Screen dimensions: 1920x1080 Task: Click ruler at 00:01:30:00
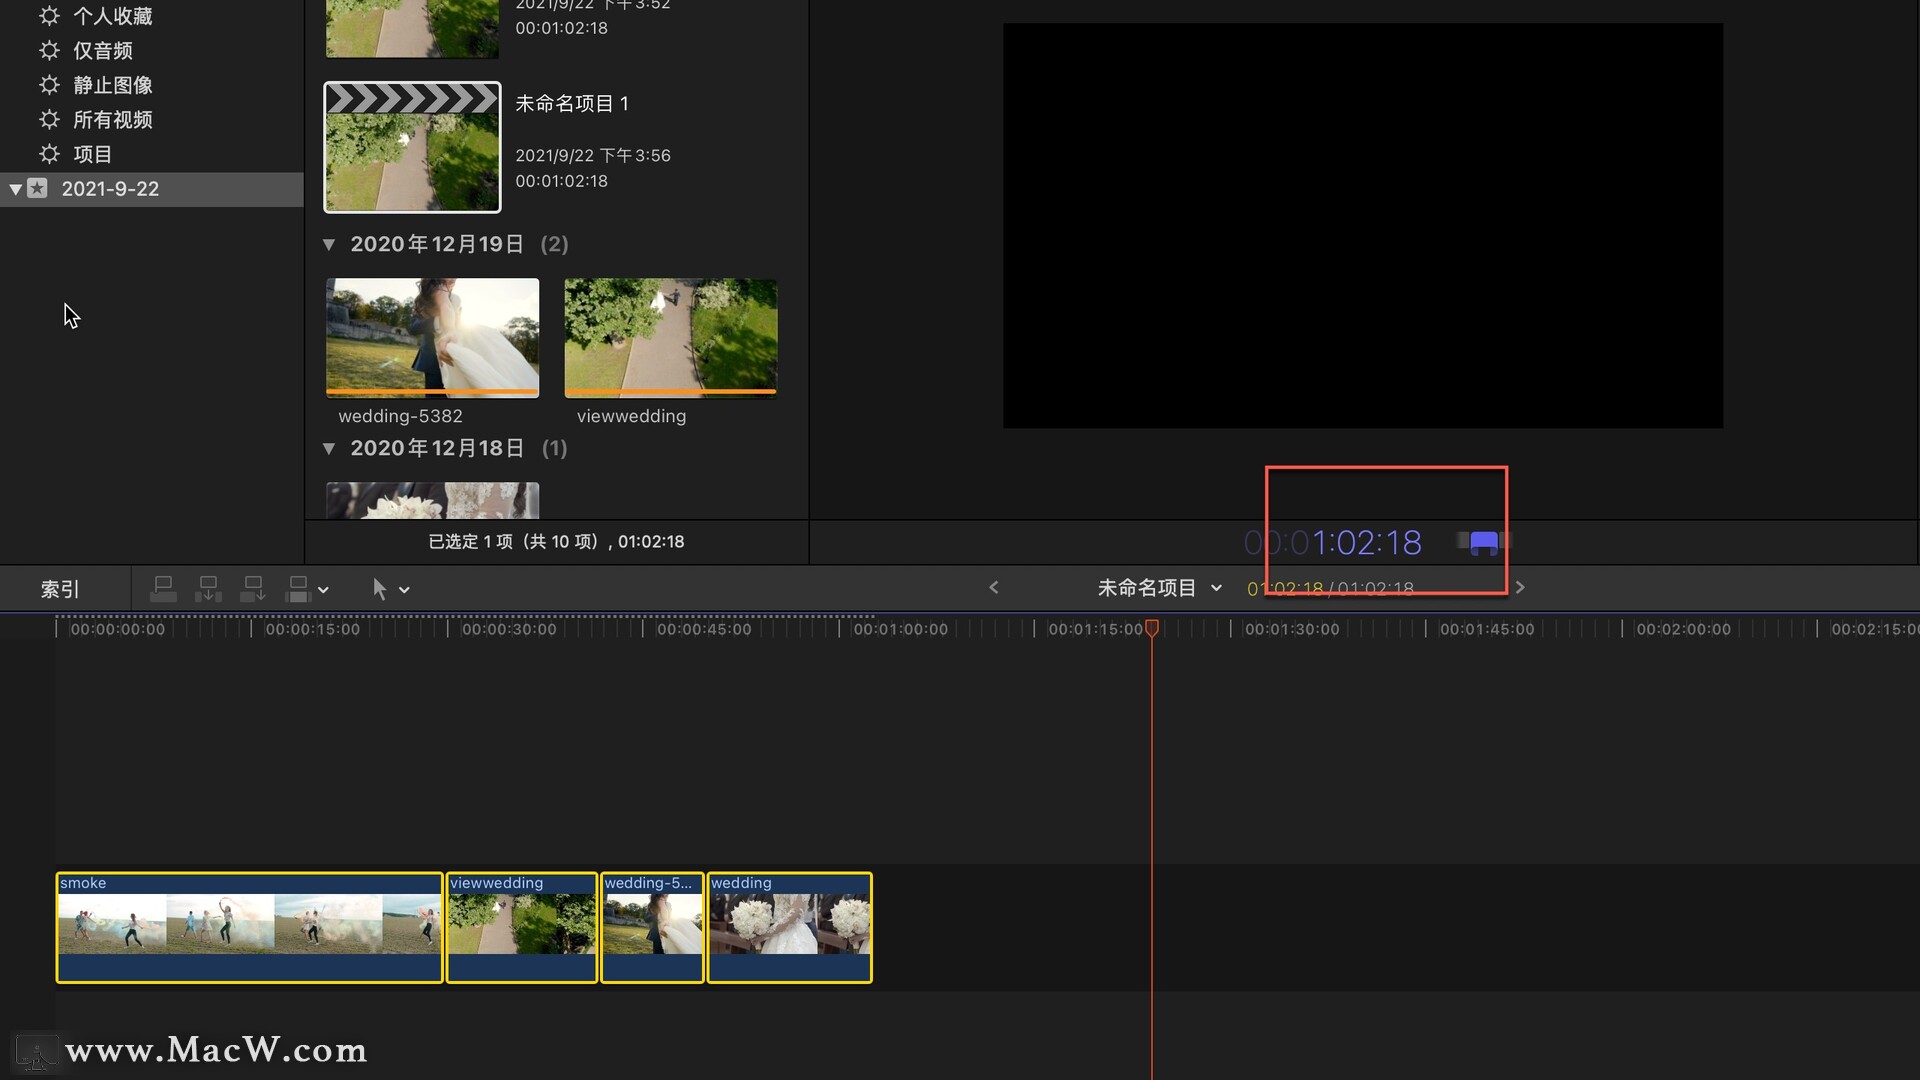pyautogui.click(x=1292, y=629)
